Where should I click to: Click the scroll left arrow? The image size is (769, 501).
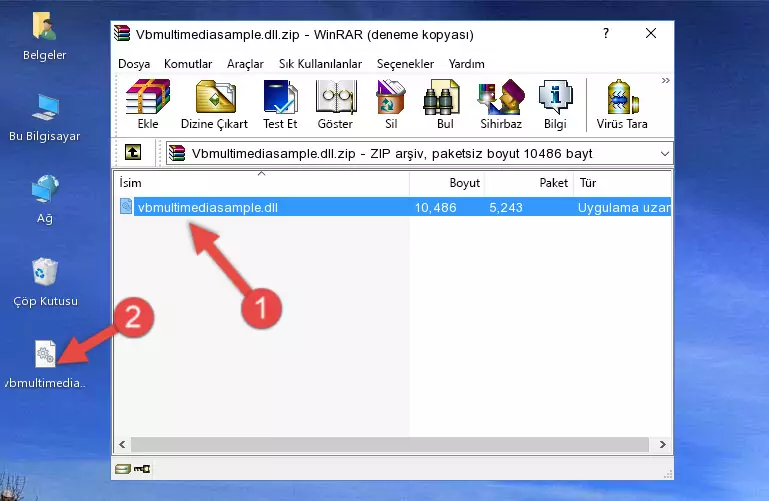coord(122,445)
